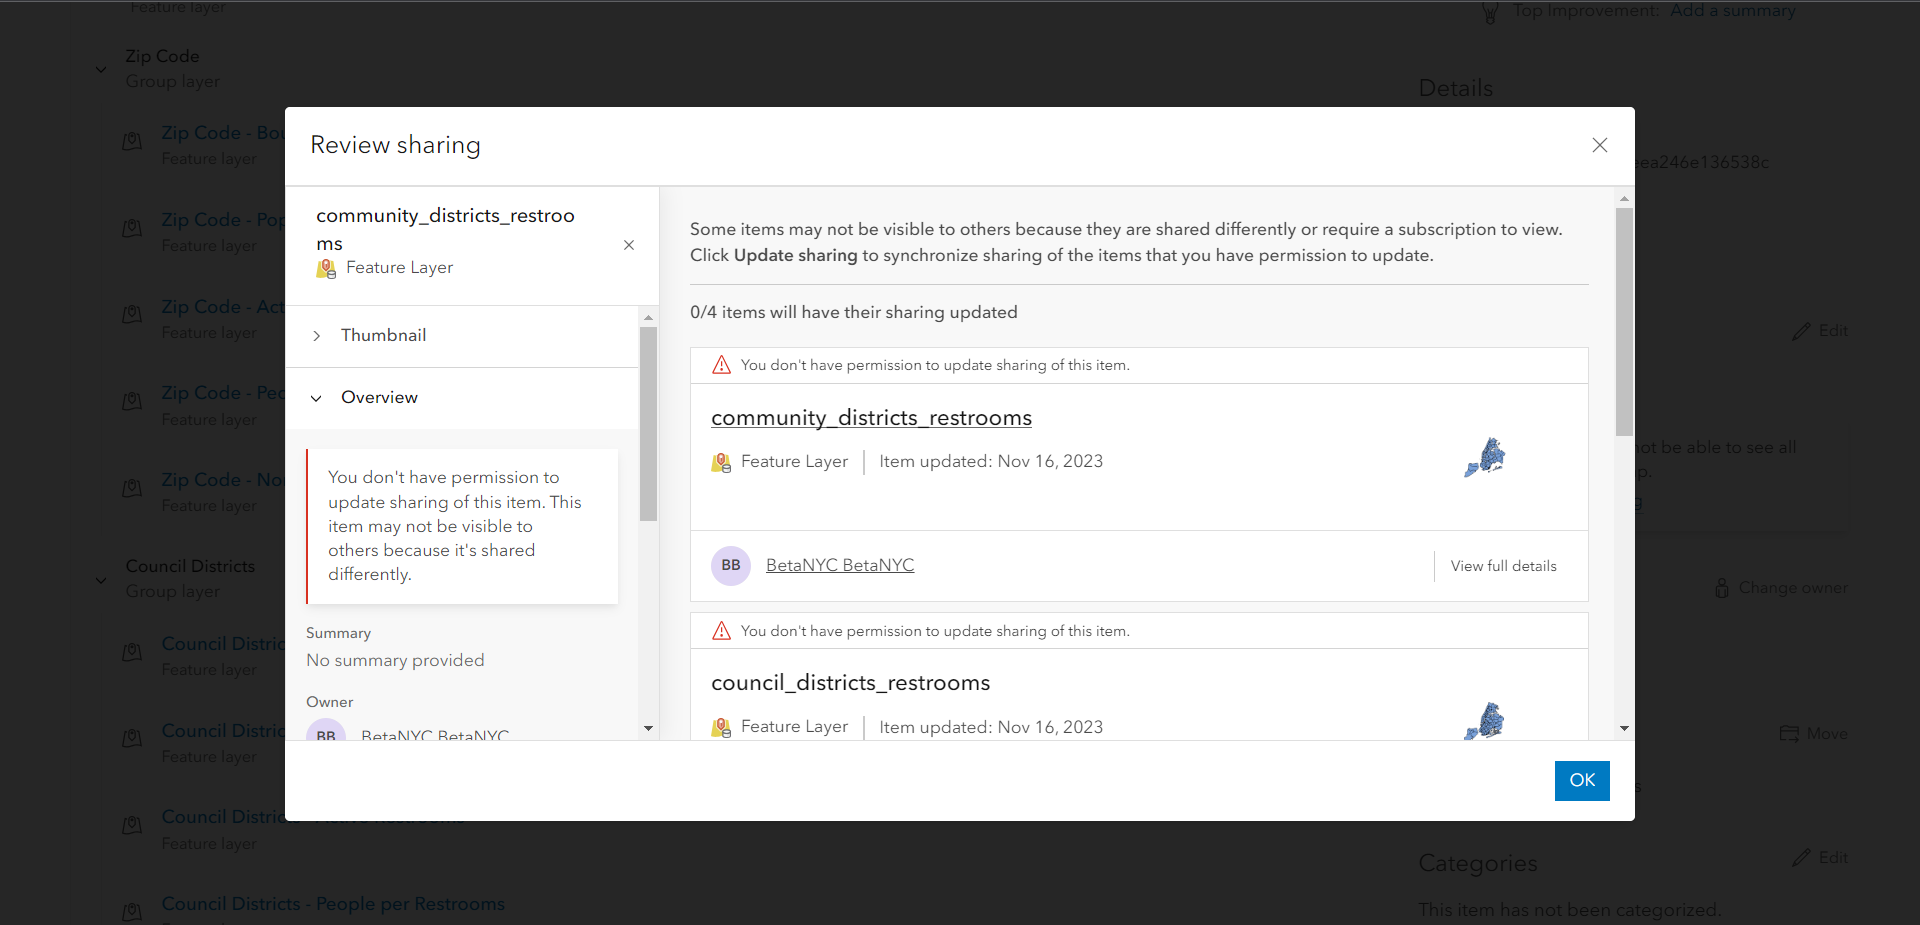1920x925 pixels.
Task: Click the warning icon for council_districts_restrooms
Action: click(x=720, y=630)
